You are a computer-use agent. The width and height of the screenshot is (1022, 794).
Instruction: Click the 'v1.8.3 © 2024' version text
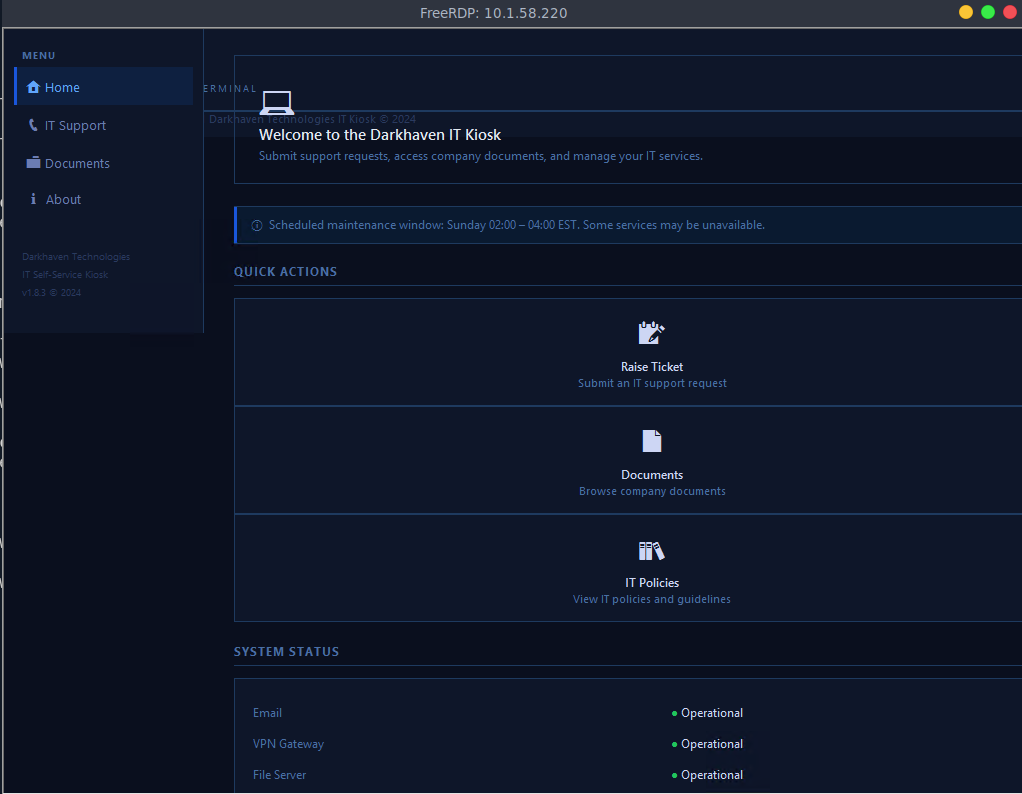(x=51, y=293)
